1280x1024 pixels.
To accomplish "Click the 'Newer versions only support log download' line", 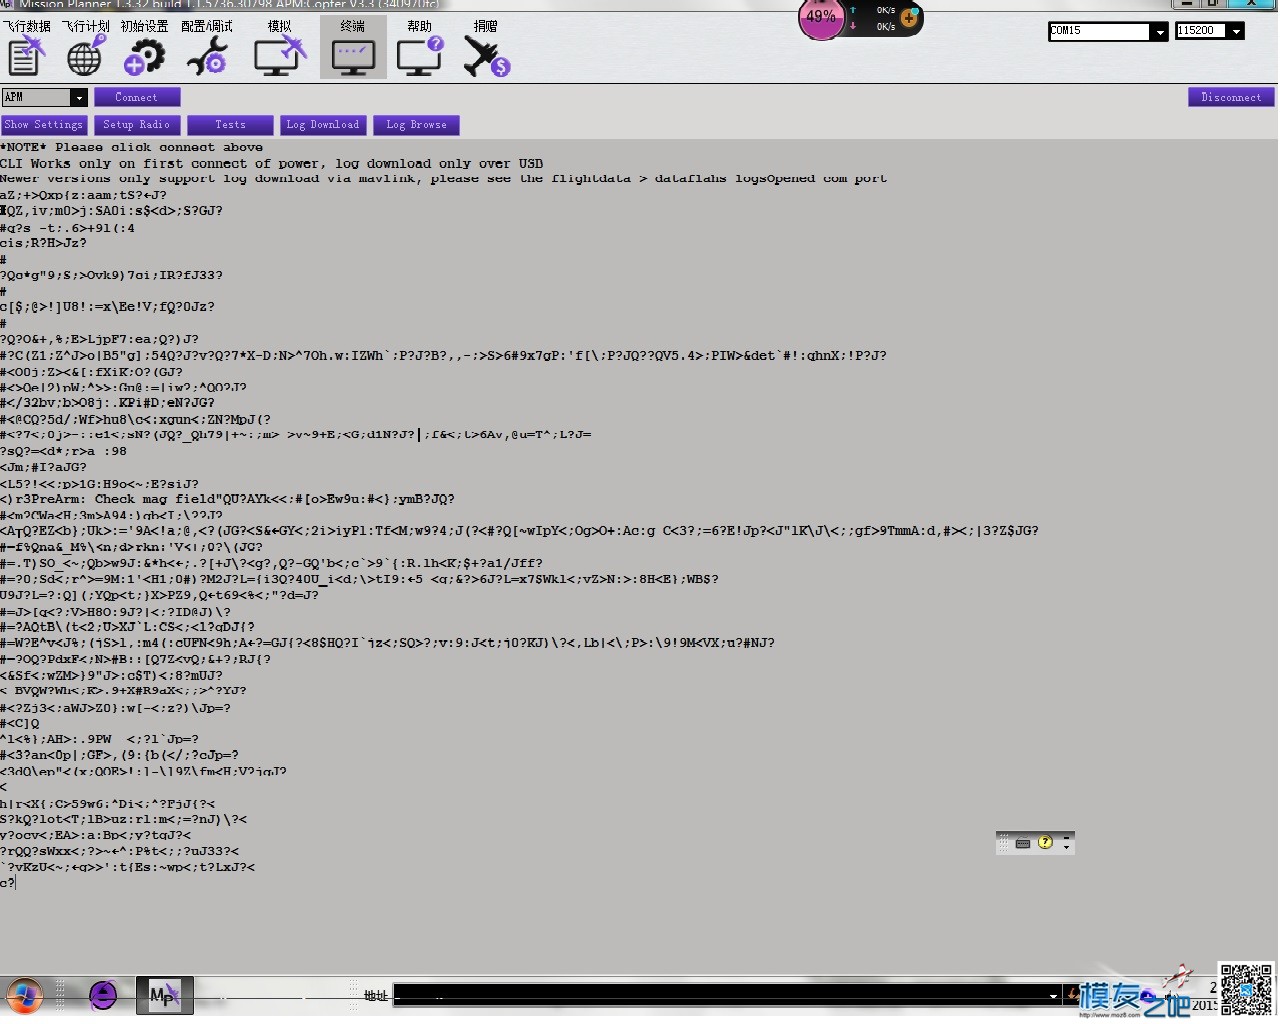I will 443,179.
